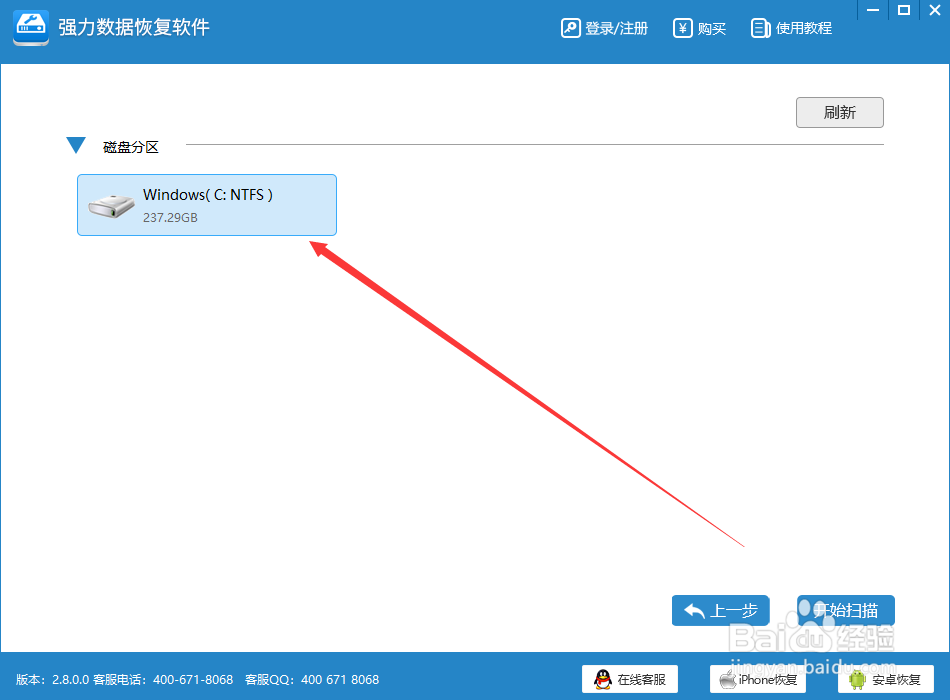The width and height of the screenshot is (950, 700).
Task: Click the Android robot icon
Action: [857, 679]
